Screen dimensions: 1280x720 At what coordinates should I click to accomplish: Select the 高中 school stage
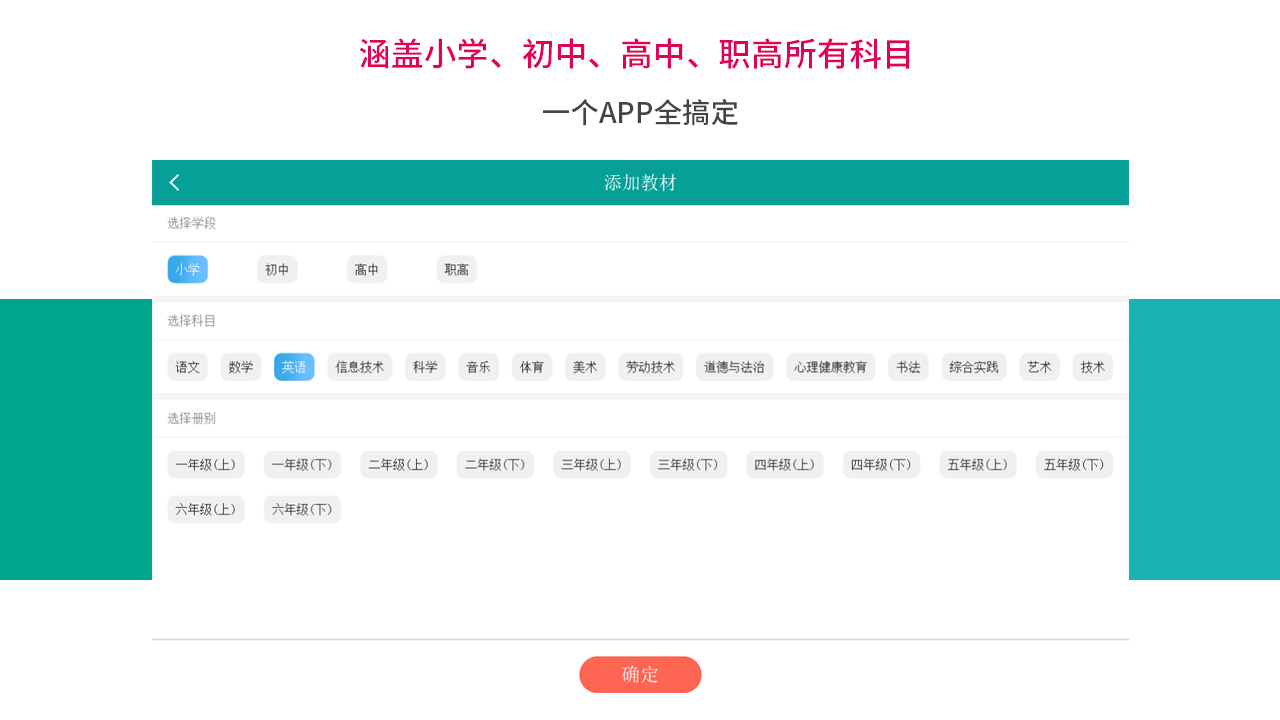[366, 269]
